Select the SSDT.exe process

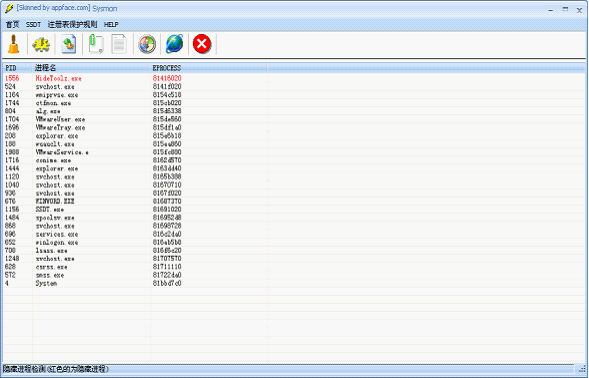click(294, 209)
